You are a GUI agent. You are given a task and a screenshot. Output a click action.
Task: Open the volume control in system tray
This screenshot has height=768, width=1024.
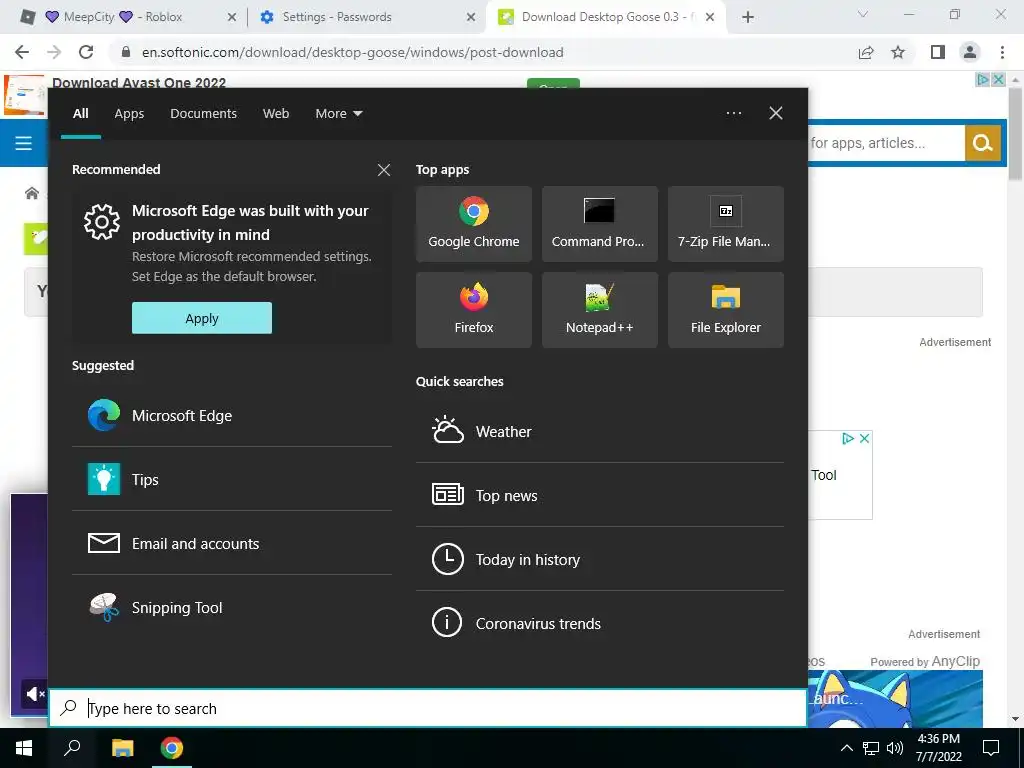(895, 748)
